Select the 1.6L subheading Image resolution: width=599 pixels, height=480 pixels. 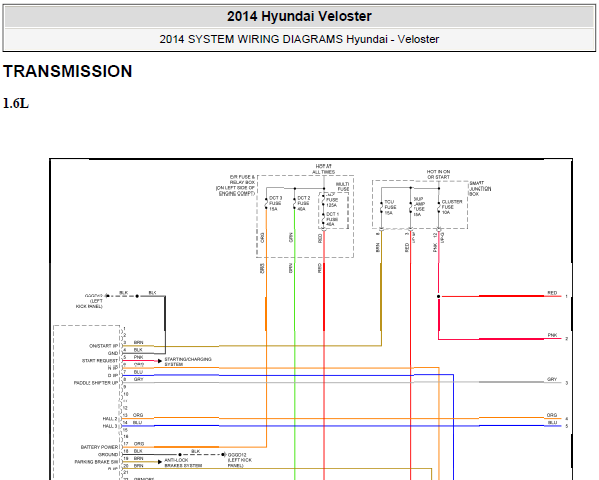[x=16, y=103]
